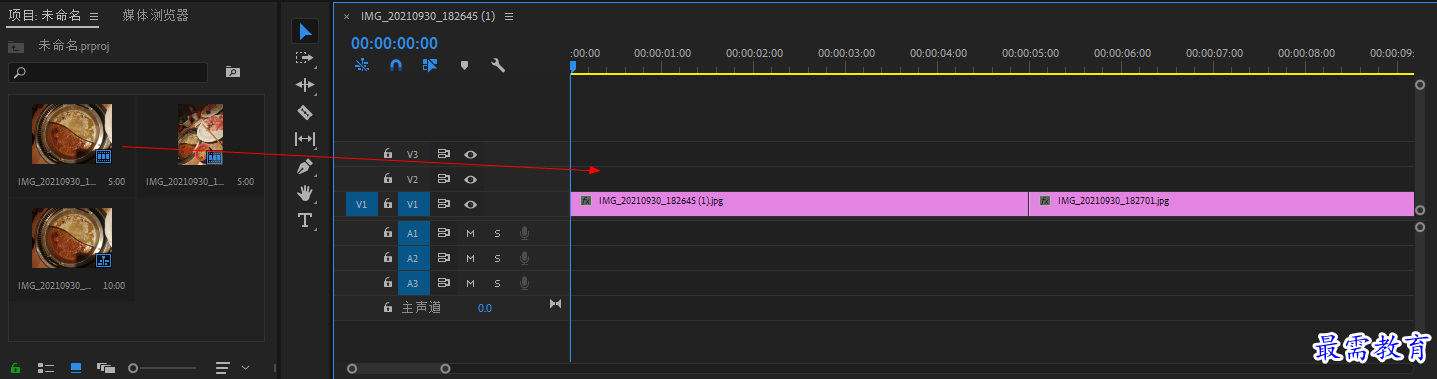Mute audio track A2 with M button
Image resolution: width=1437 pixels, height=379 pixels.
(x=470, y=258)
